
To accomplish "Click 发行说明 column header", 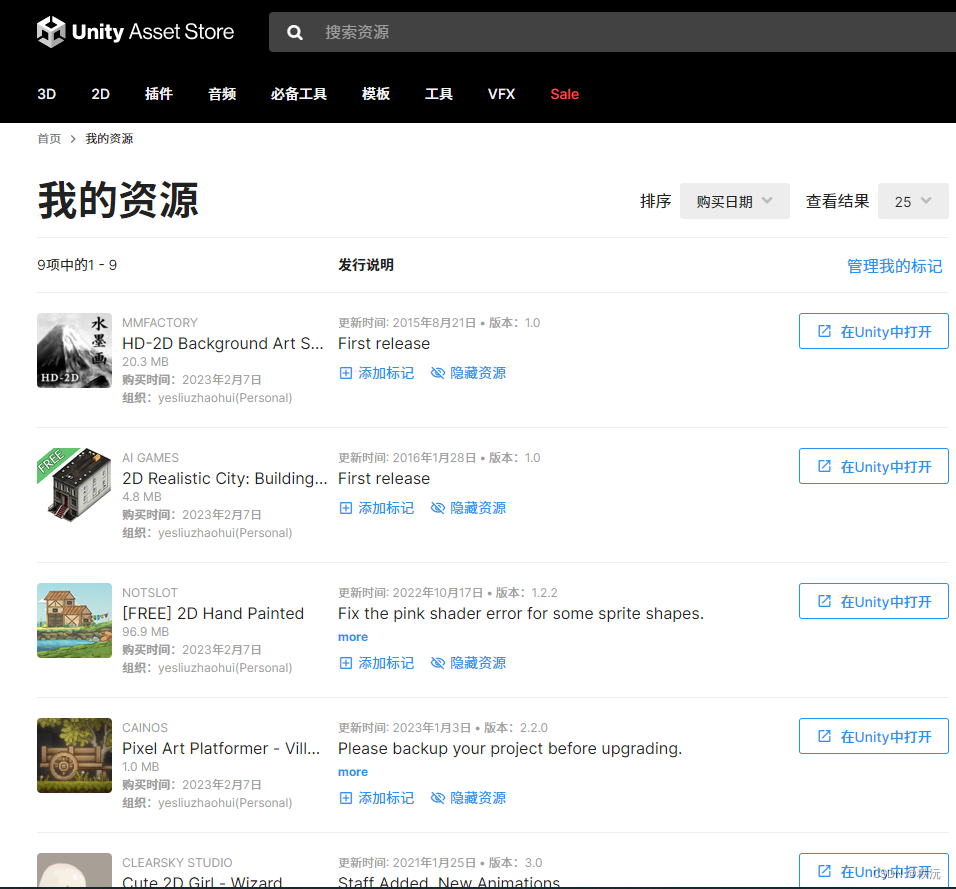I will pos(366,265).
